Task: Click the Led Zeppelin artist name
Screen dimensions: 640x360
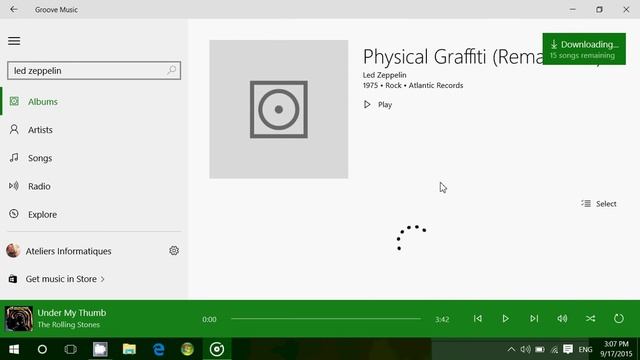Action: pos(384,75)
